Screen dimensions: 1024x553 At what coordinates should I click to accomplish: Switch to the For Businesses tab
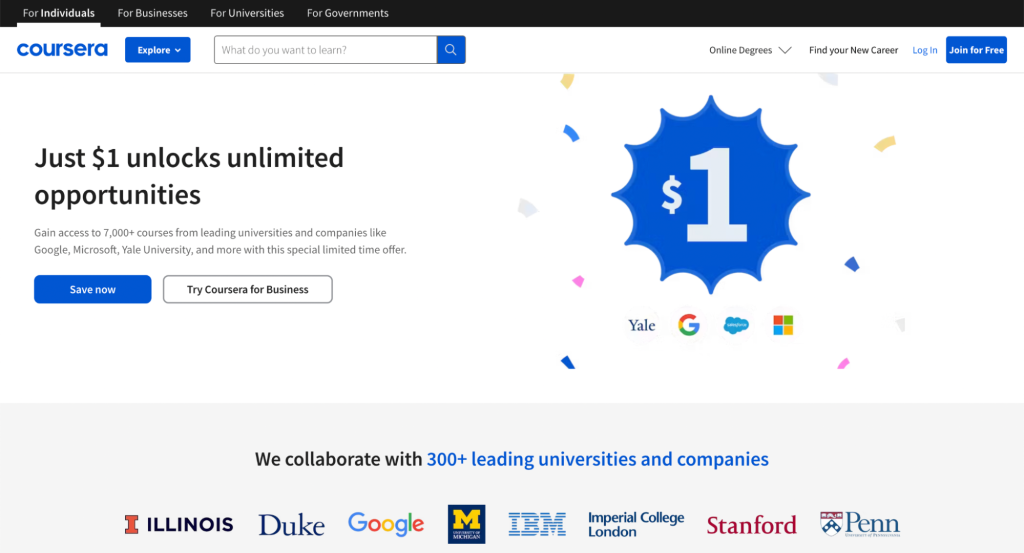coord(152,13)
